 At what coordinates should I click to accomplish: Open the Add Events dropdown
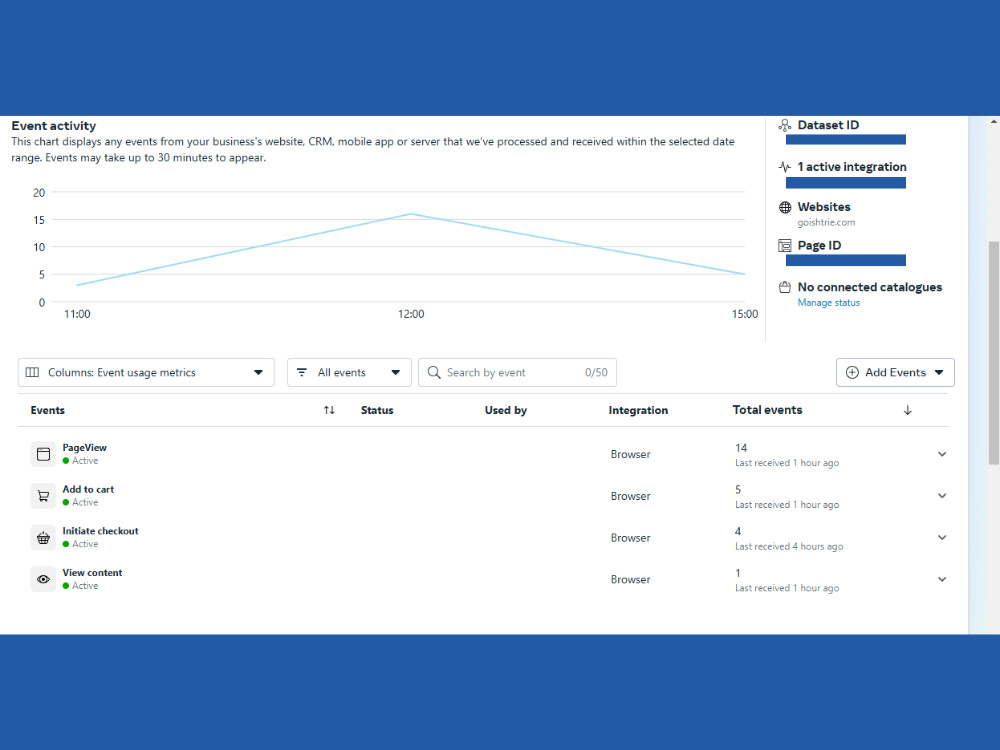coord(895,372)
